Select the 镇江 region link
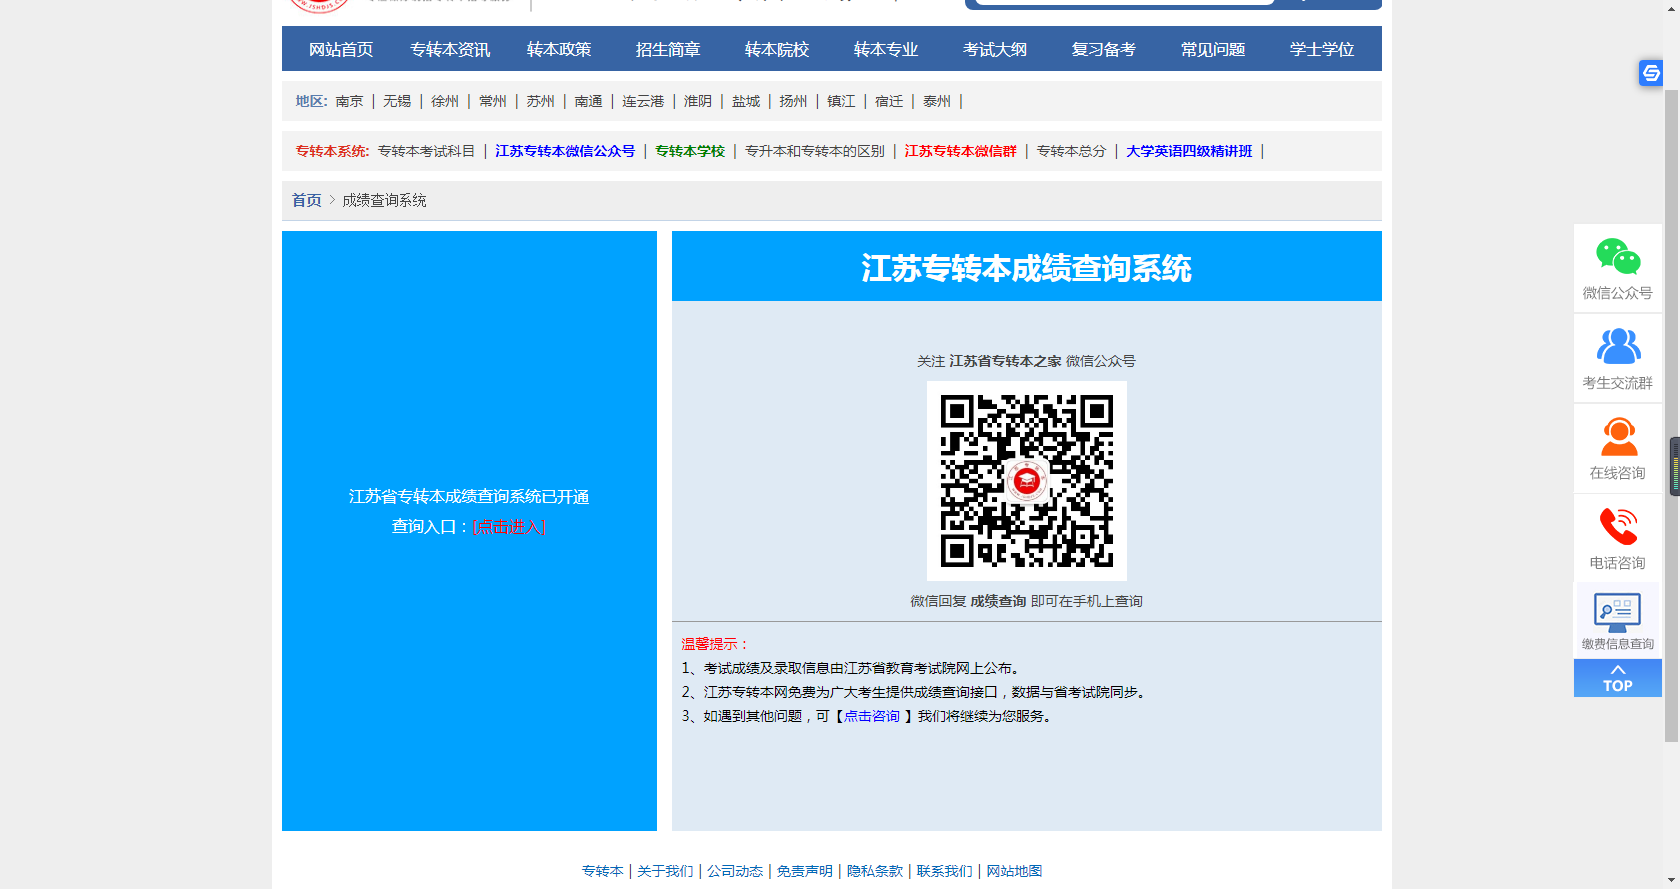This screenshot has height=889, width=1680. click(x=841, y=101)
